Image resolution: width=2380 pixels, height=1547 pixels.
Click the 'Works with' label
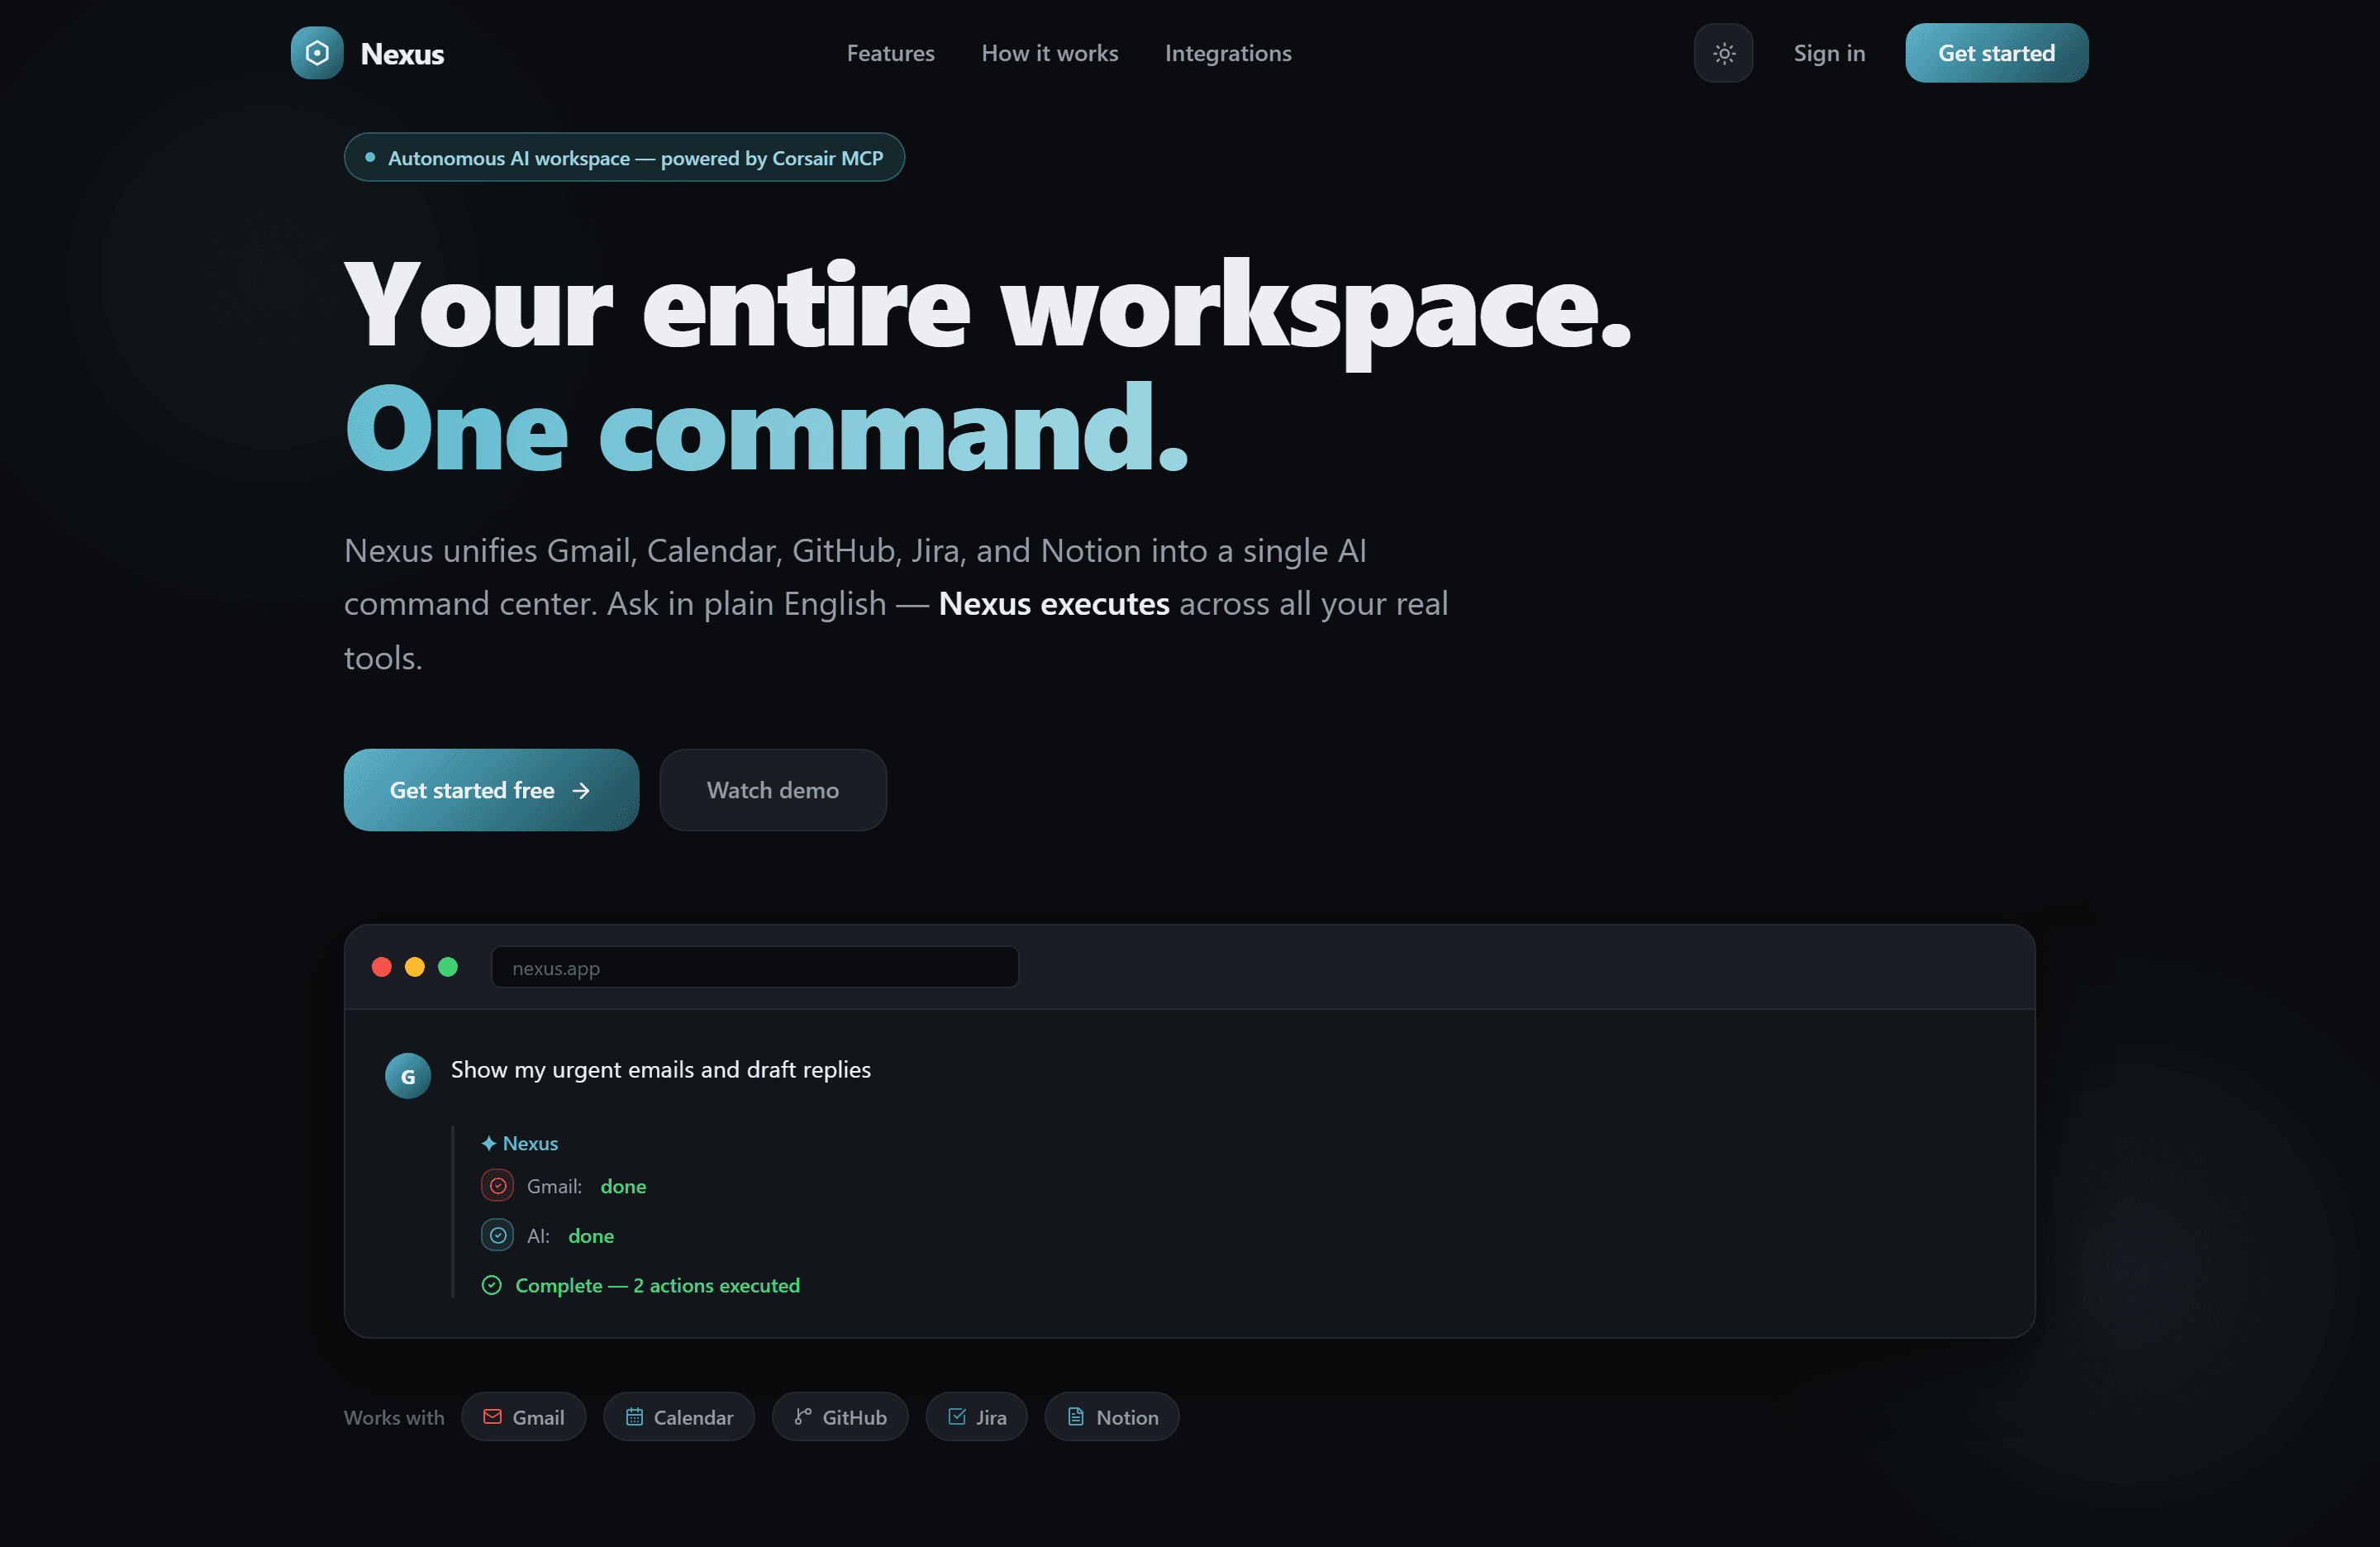tap(394, 1418)
